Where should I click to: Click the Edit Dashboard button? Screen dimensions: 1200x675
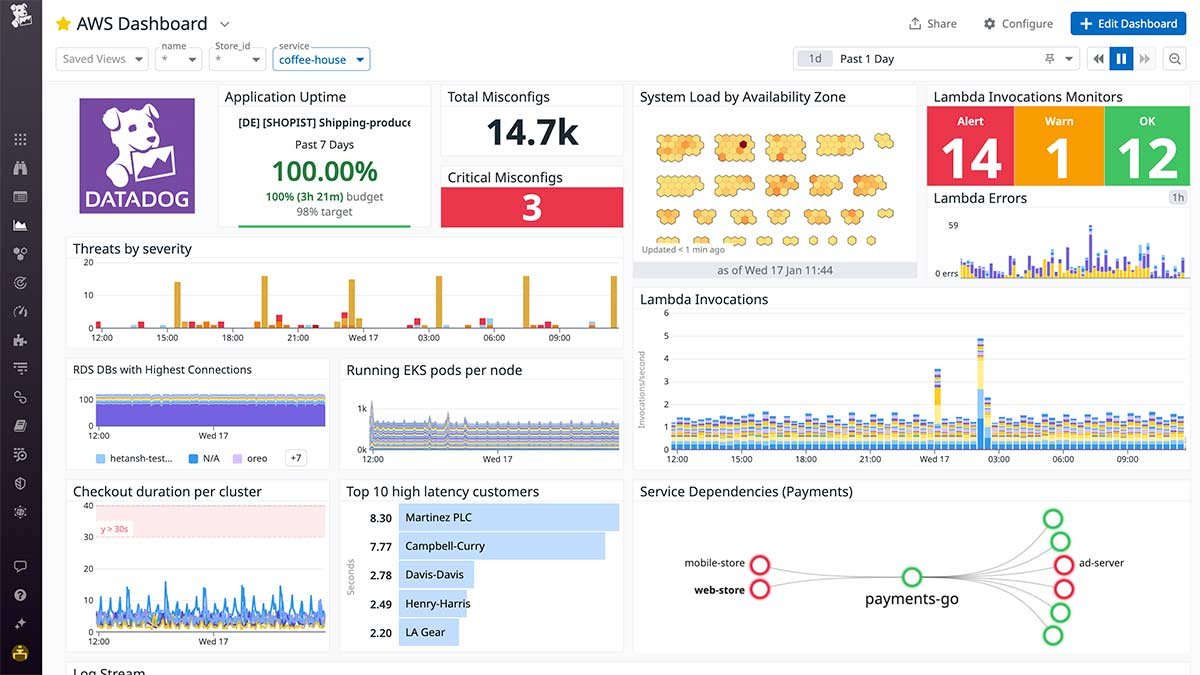click(x=1128, y=23)
